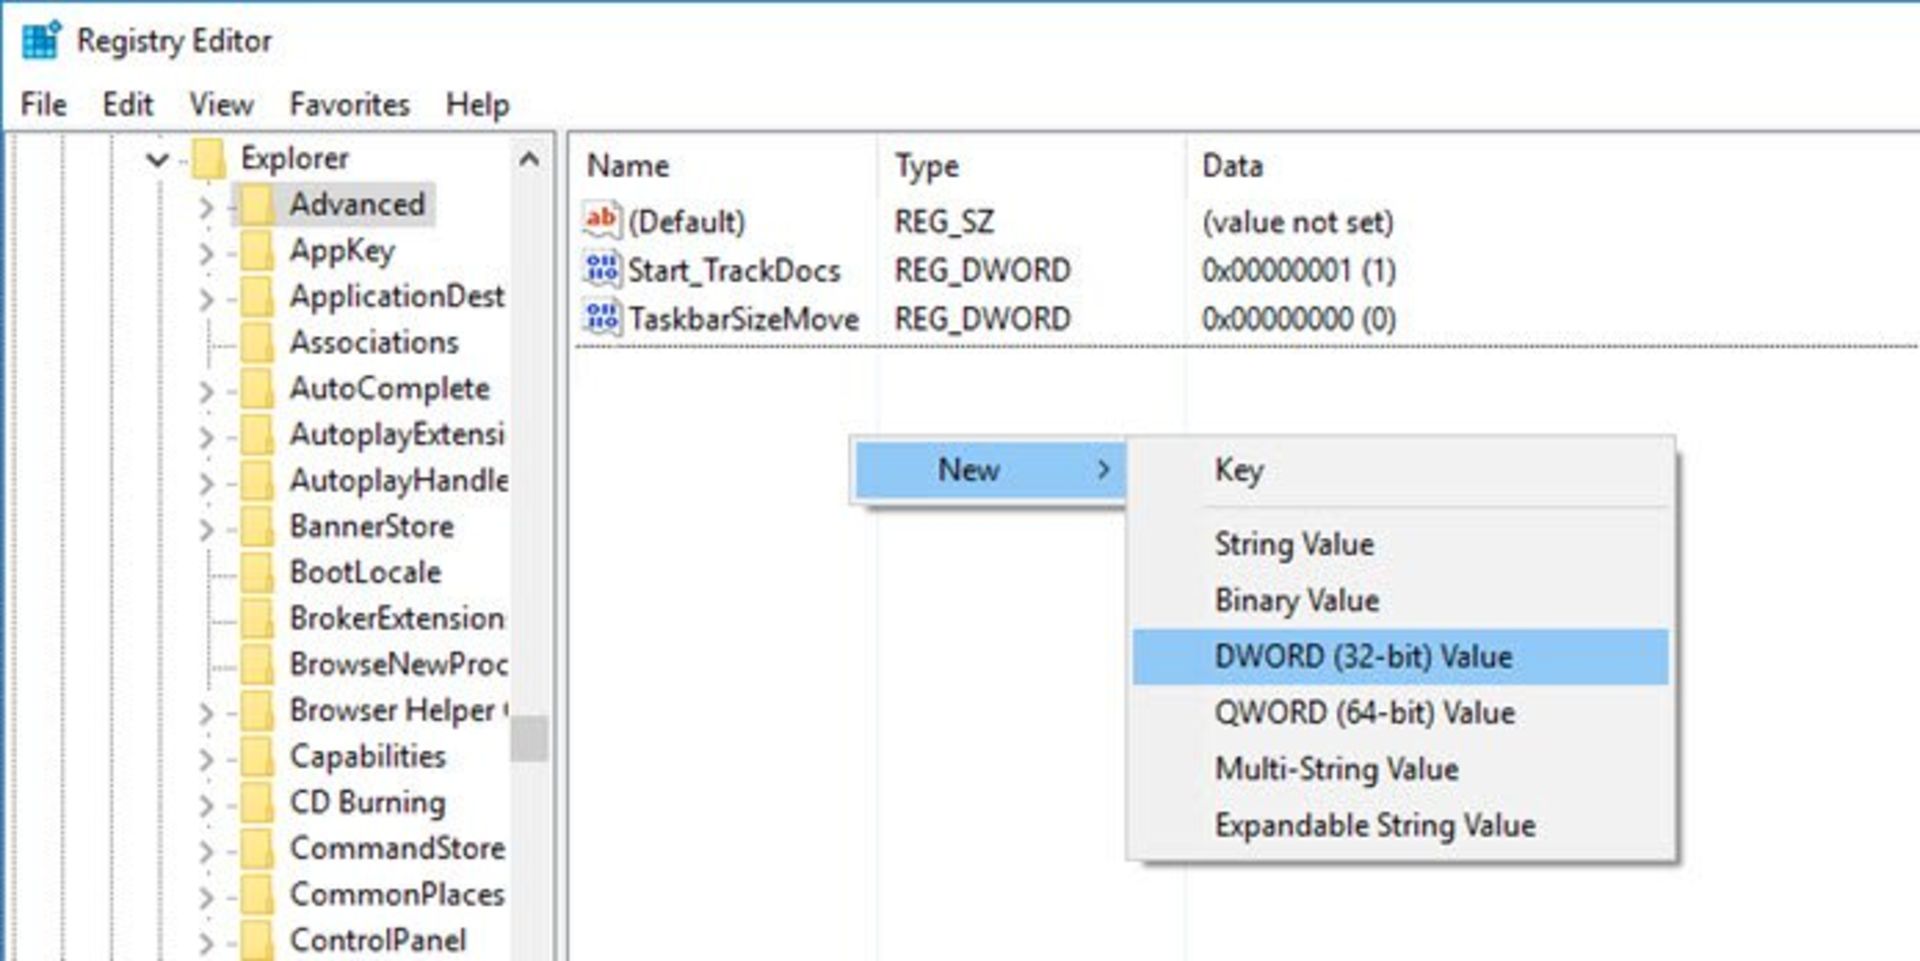This screenshot has width=1920, height=961.
Task: Click the Explorer folder icon
Action: pyautogui.click(x=209, y=158)
